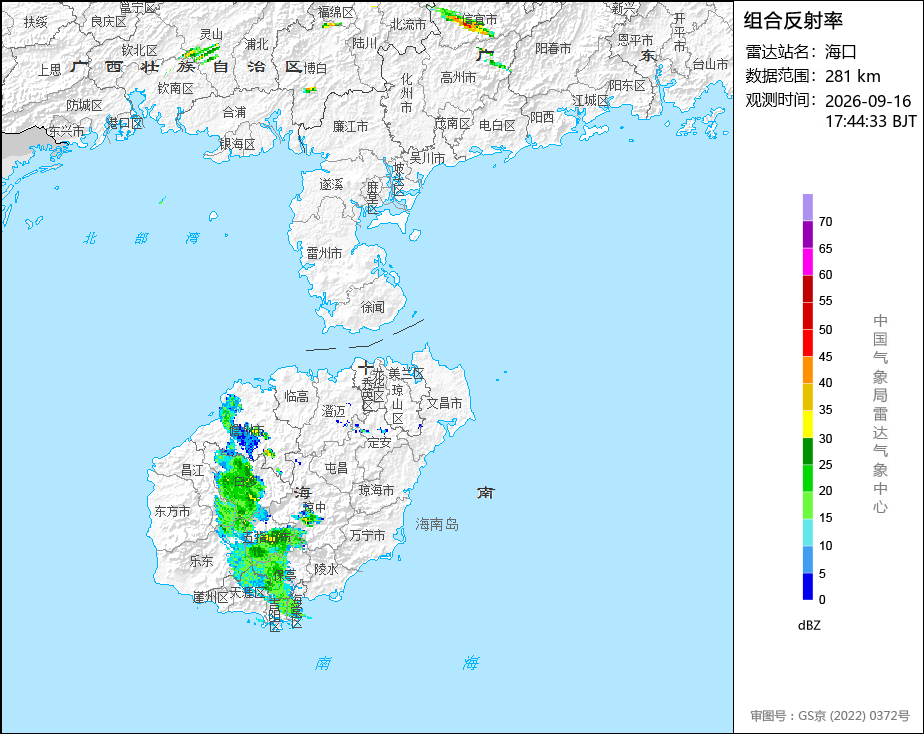Image resolution: width=924 pixels, height=734 pixels.
Task: Click the red 45-50 dBZ swatch
Action: (x=807, y=343)
